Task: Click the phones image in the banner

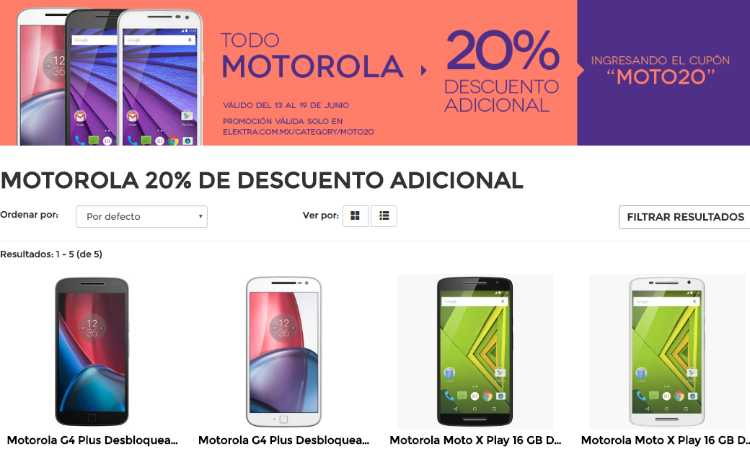Action: [110, 77]
